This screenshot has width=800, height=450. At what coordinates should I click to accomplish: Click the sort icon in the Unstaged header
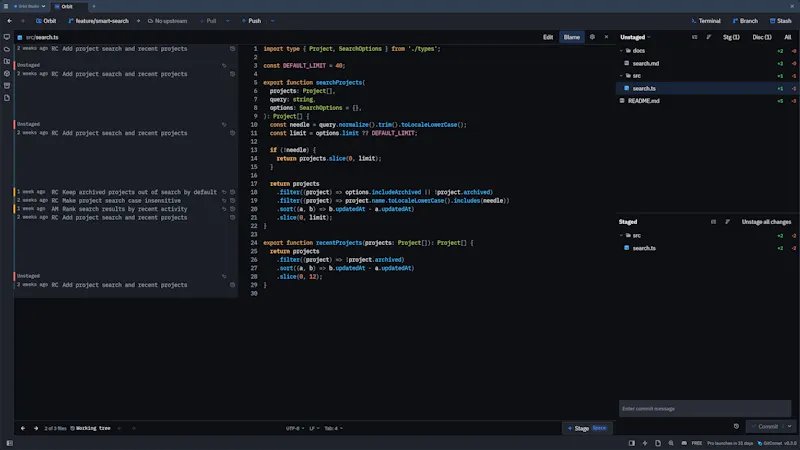pyautogui.click(x=709, y=37)
